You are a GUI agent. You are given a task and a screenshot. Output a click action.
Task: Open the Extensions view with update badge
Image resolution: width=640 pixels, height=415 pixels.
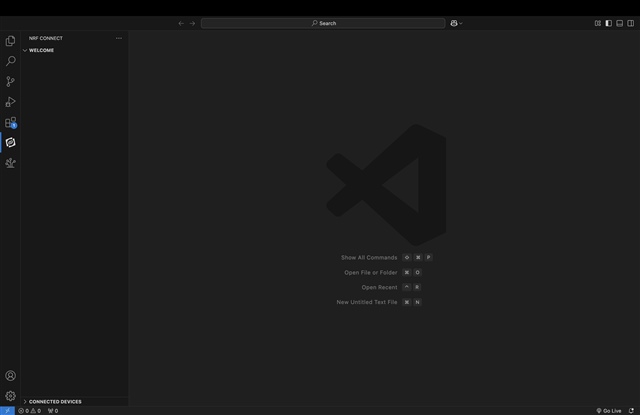pos(11,122)
